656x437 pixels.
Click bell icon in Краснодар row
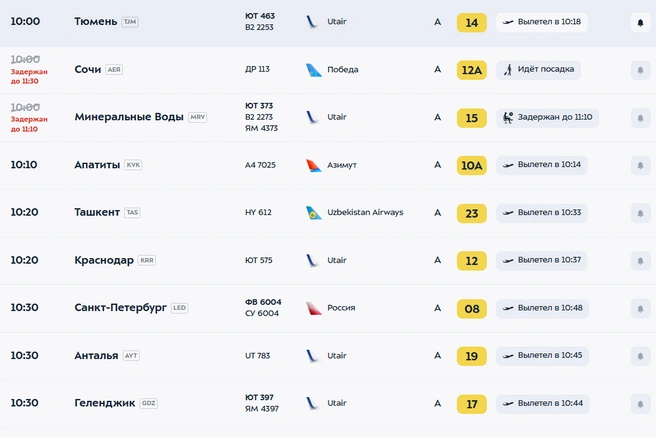pos(640,261)
